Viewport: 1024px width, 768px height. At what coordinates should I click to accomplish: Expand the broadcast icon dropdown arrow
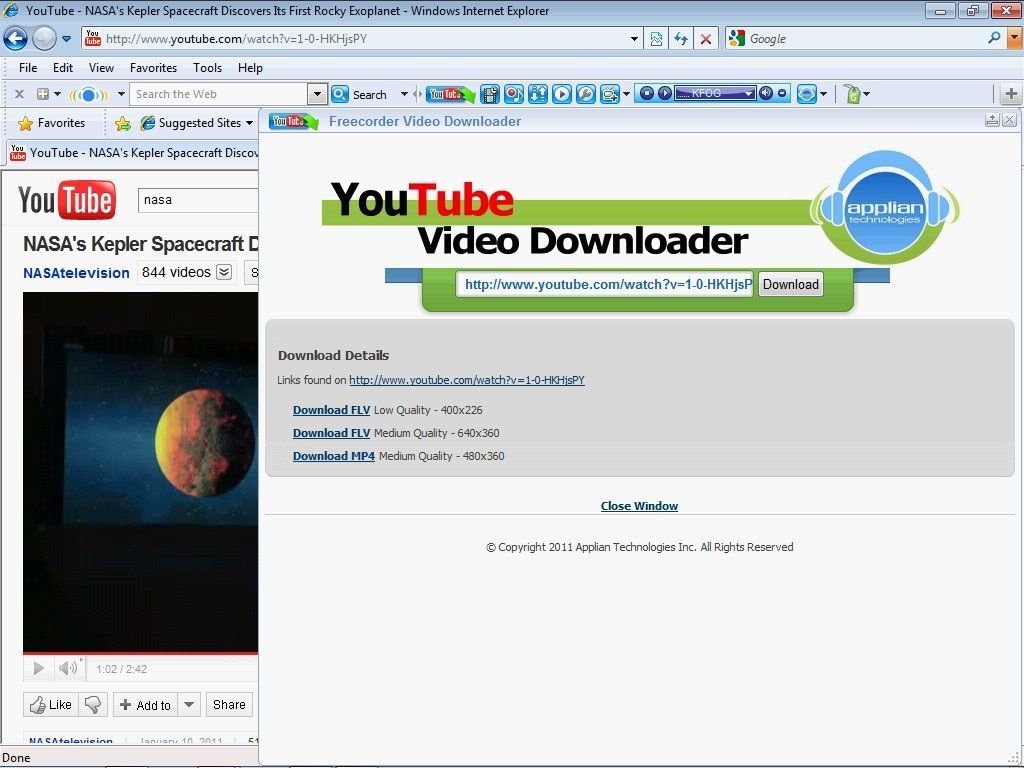[x=121, y=94]
